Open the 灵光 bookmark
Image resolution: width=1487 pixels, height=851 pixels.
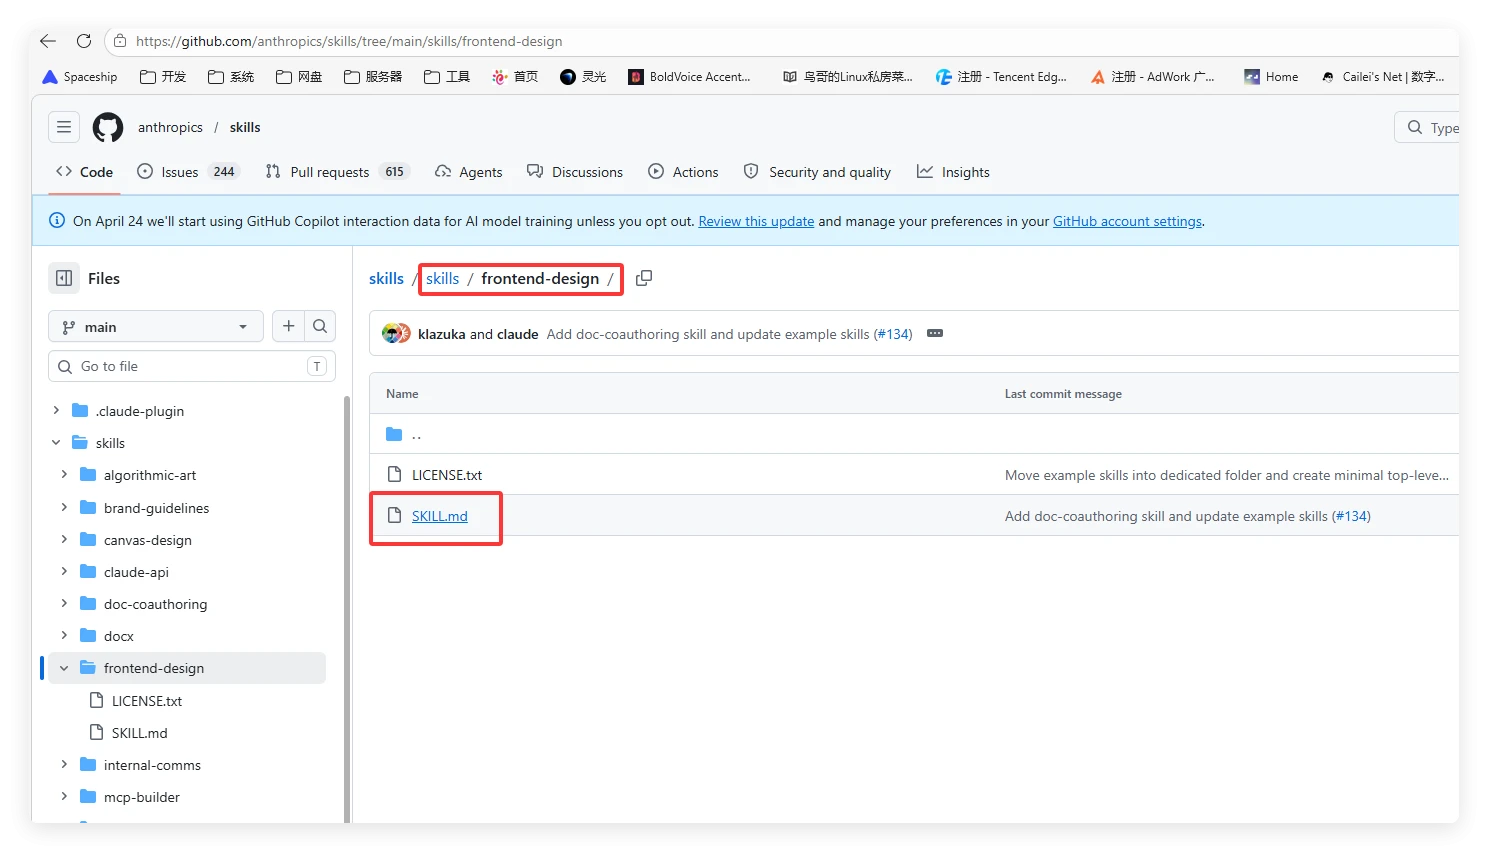(x=584, y=77)
